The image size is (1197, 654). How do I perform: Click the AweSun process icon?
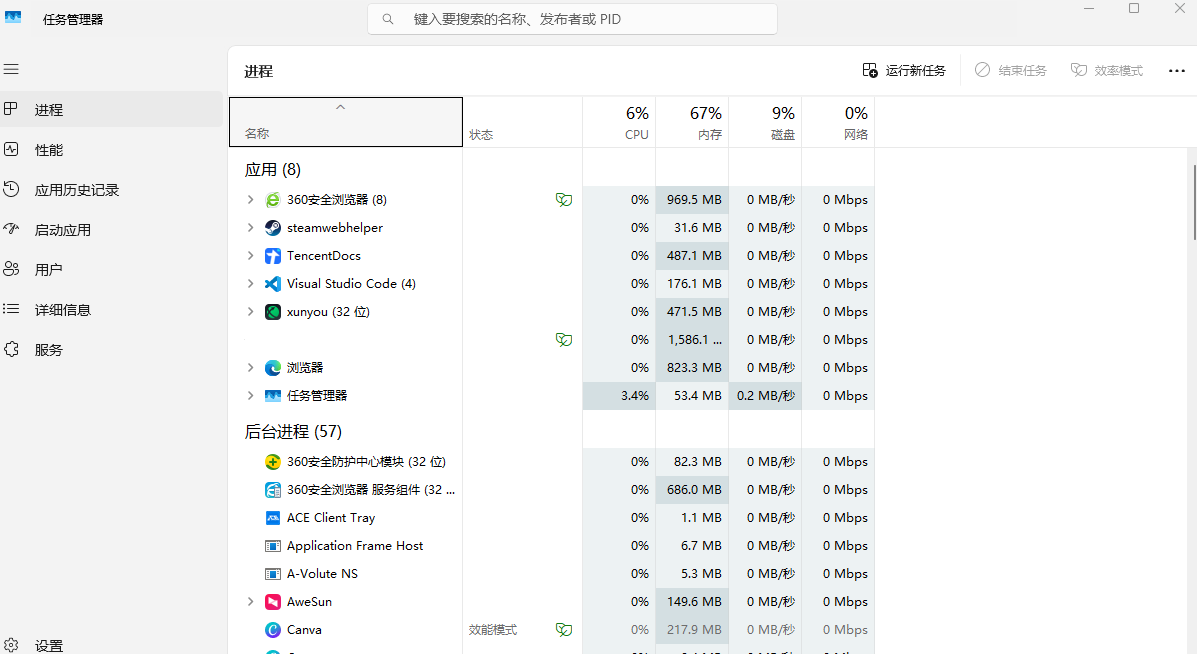273,602
